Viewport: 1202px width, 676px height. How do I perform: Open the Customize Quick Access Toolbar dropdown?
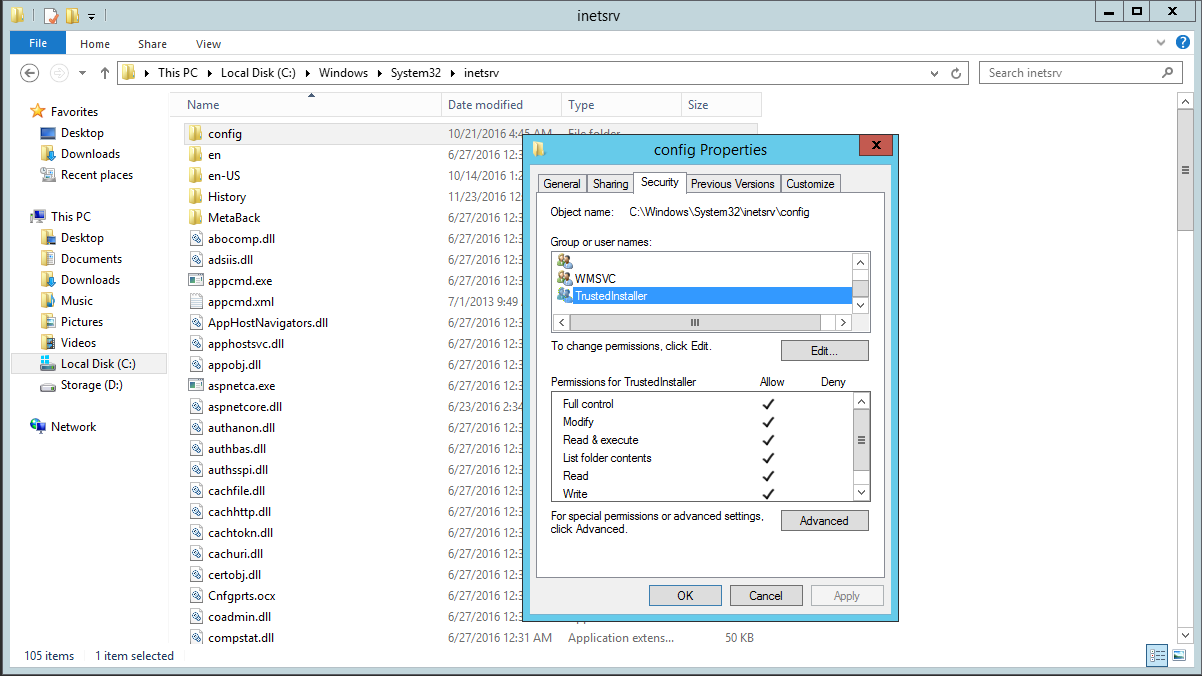[x=91, y=17]
